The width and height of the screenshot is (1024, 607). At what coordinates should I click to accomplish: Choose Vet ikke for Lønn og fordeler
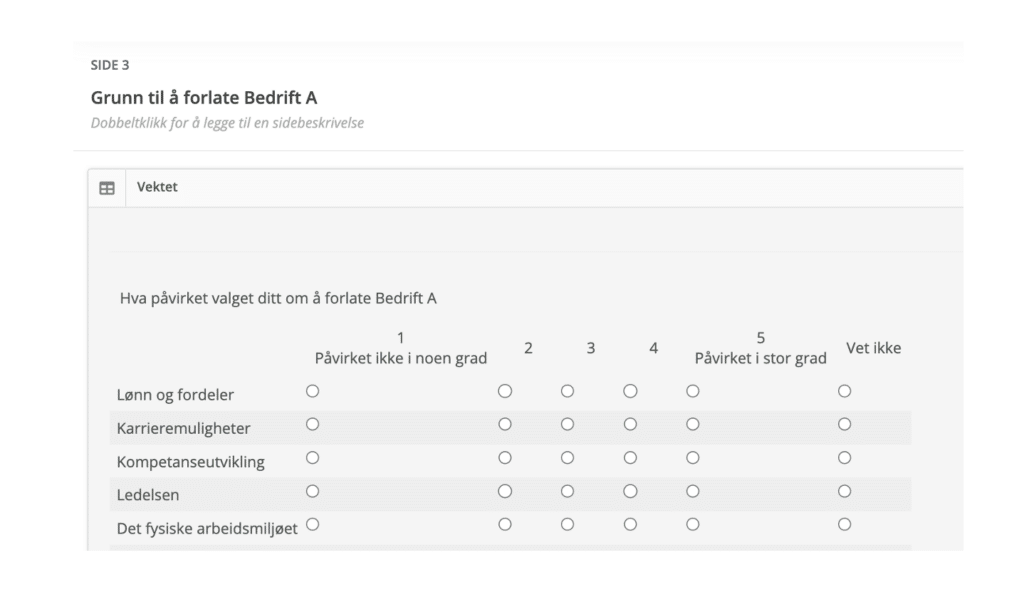pos(844,391)
